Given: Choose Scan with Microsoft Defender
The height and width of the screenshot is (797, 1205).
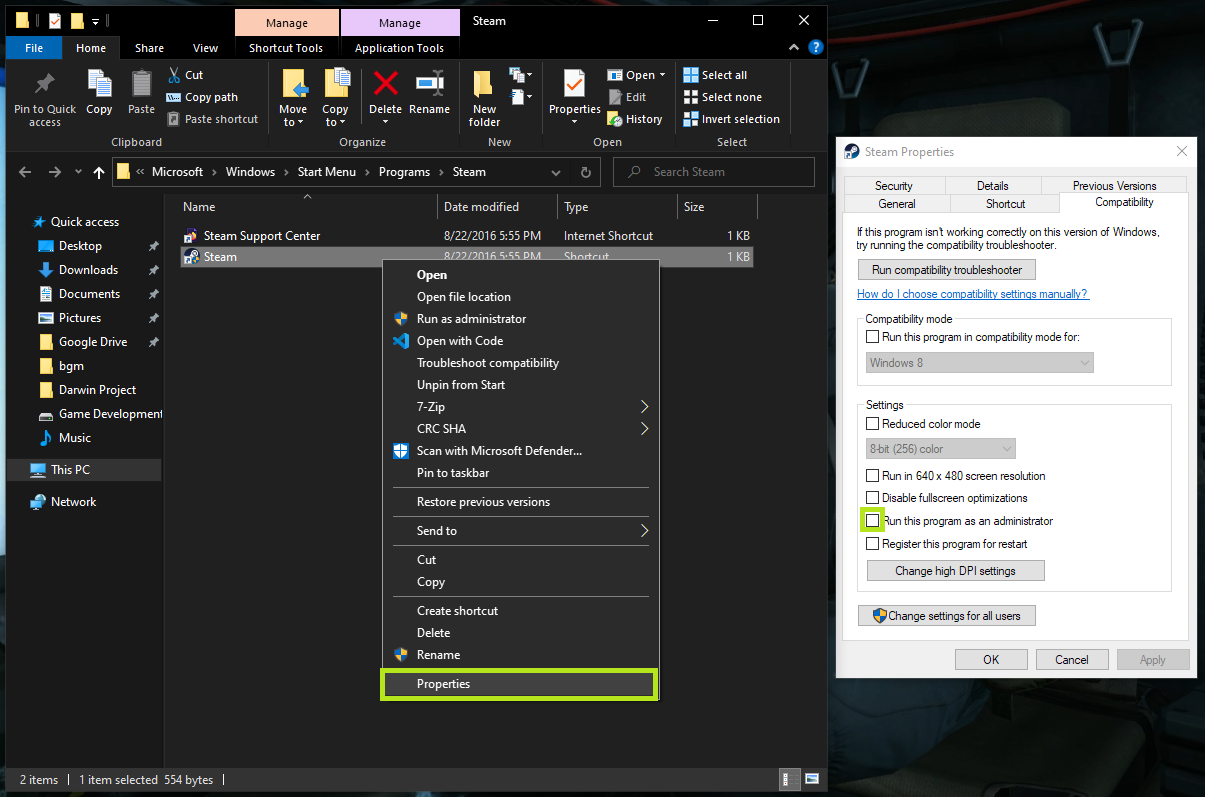Looking at the screenshot, I should (x=520, y=451).
